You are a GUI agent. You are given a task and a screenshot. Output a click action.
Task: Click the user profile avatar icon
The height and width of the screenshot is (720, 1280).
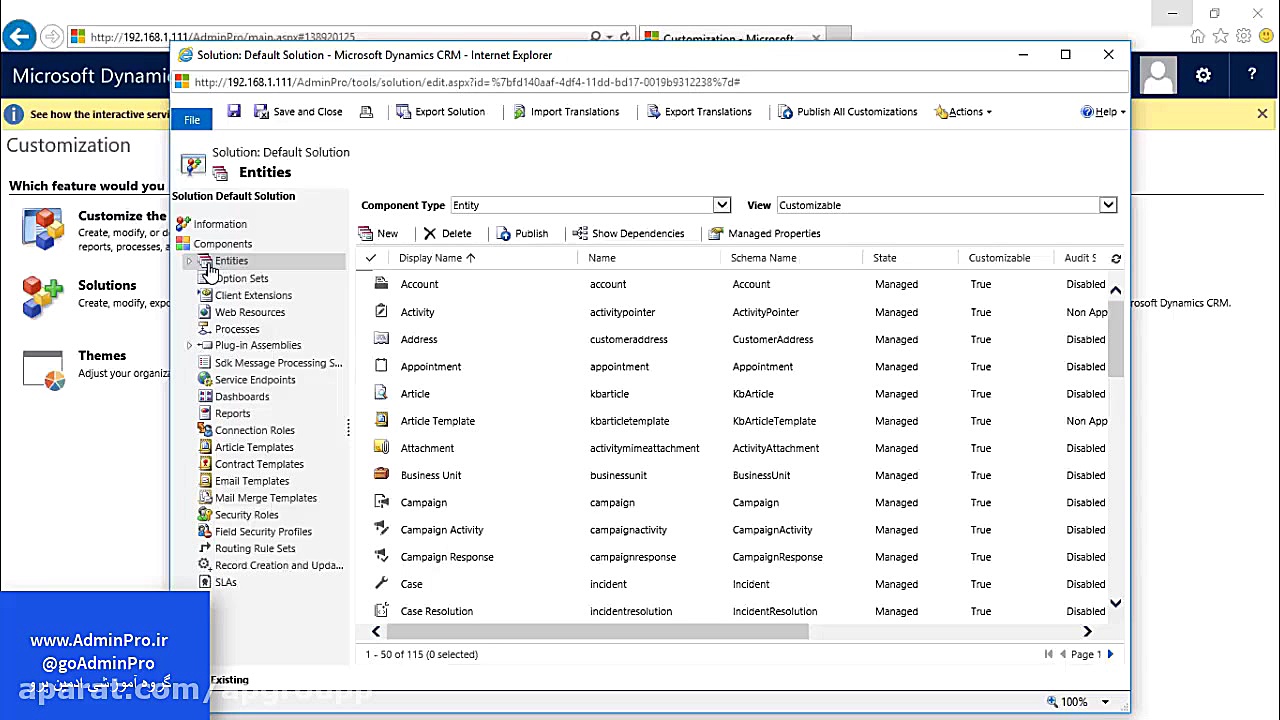click(x=1159, y=75)
